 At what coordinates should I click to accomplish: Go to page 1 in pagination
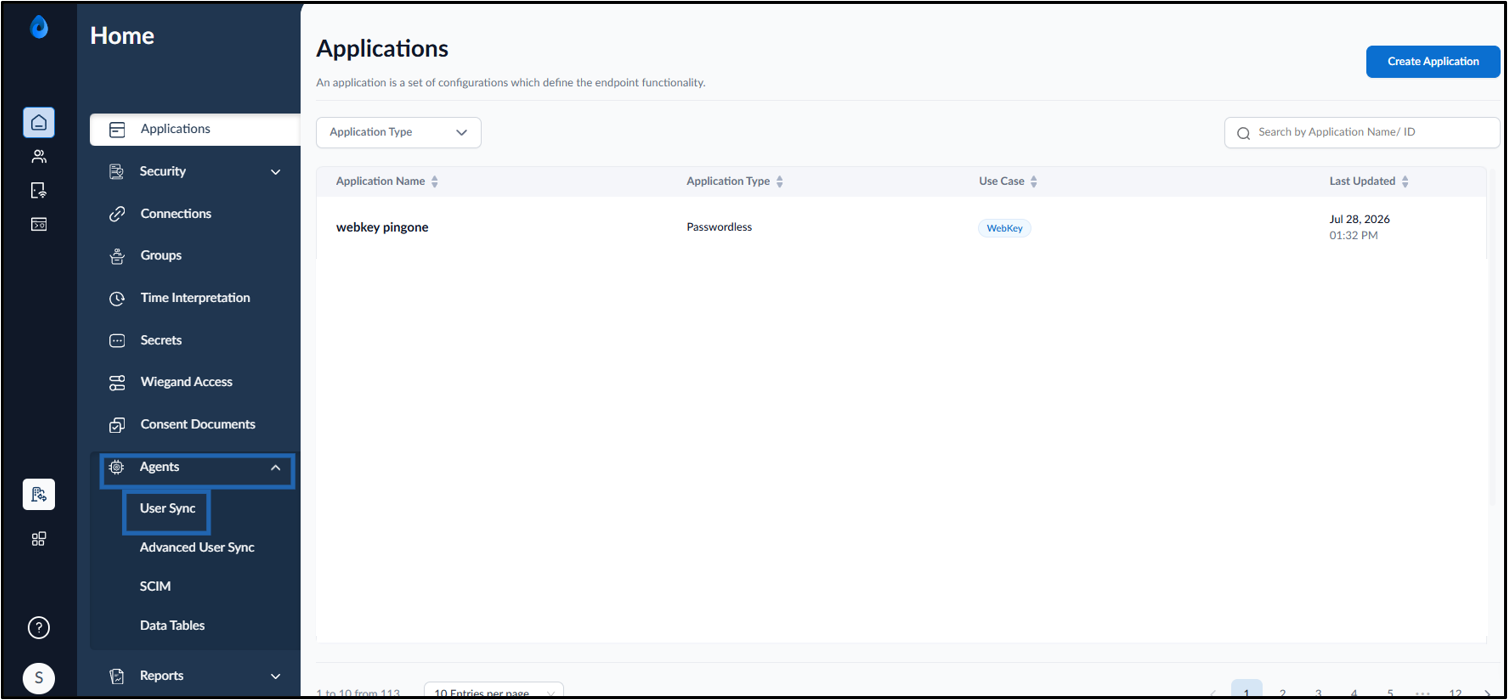pos(1246,690)
